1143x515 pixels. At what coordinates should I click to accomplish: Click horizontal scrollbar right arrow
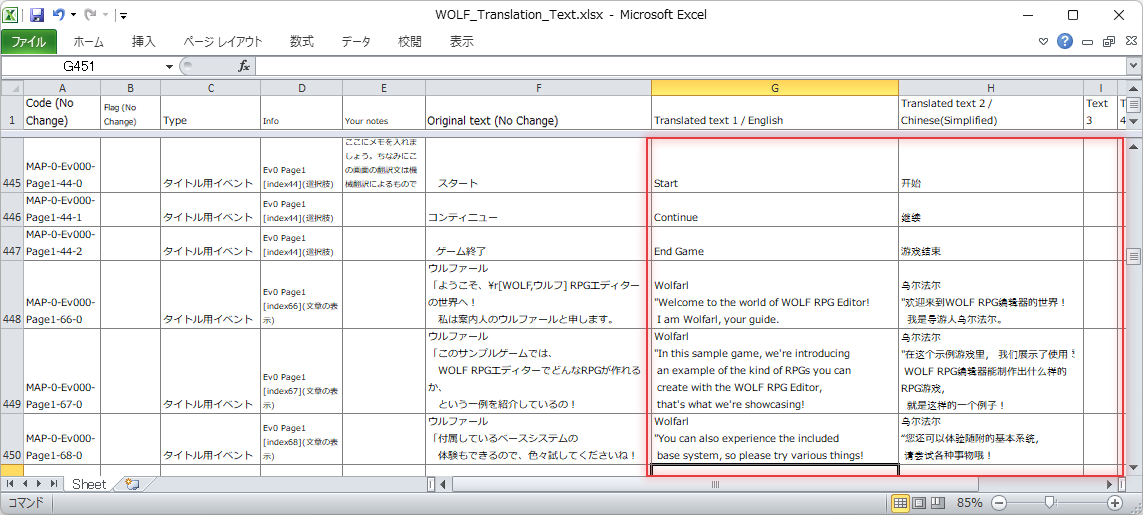(1110, 484)
